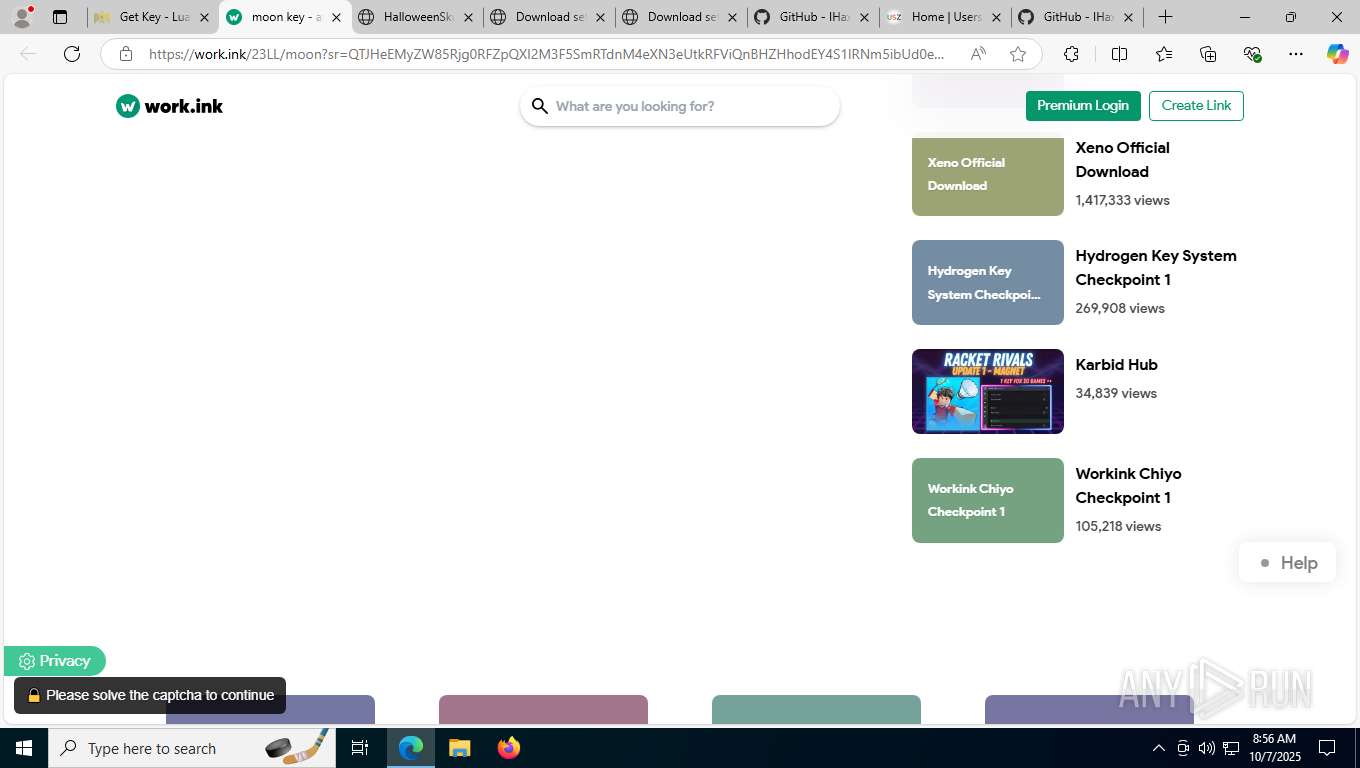Viewport: 1360px width, 768px height.
Task: Toggle split screen view
Action: point(1119,54)
